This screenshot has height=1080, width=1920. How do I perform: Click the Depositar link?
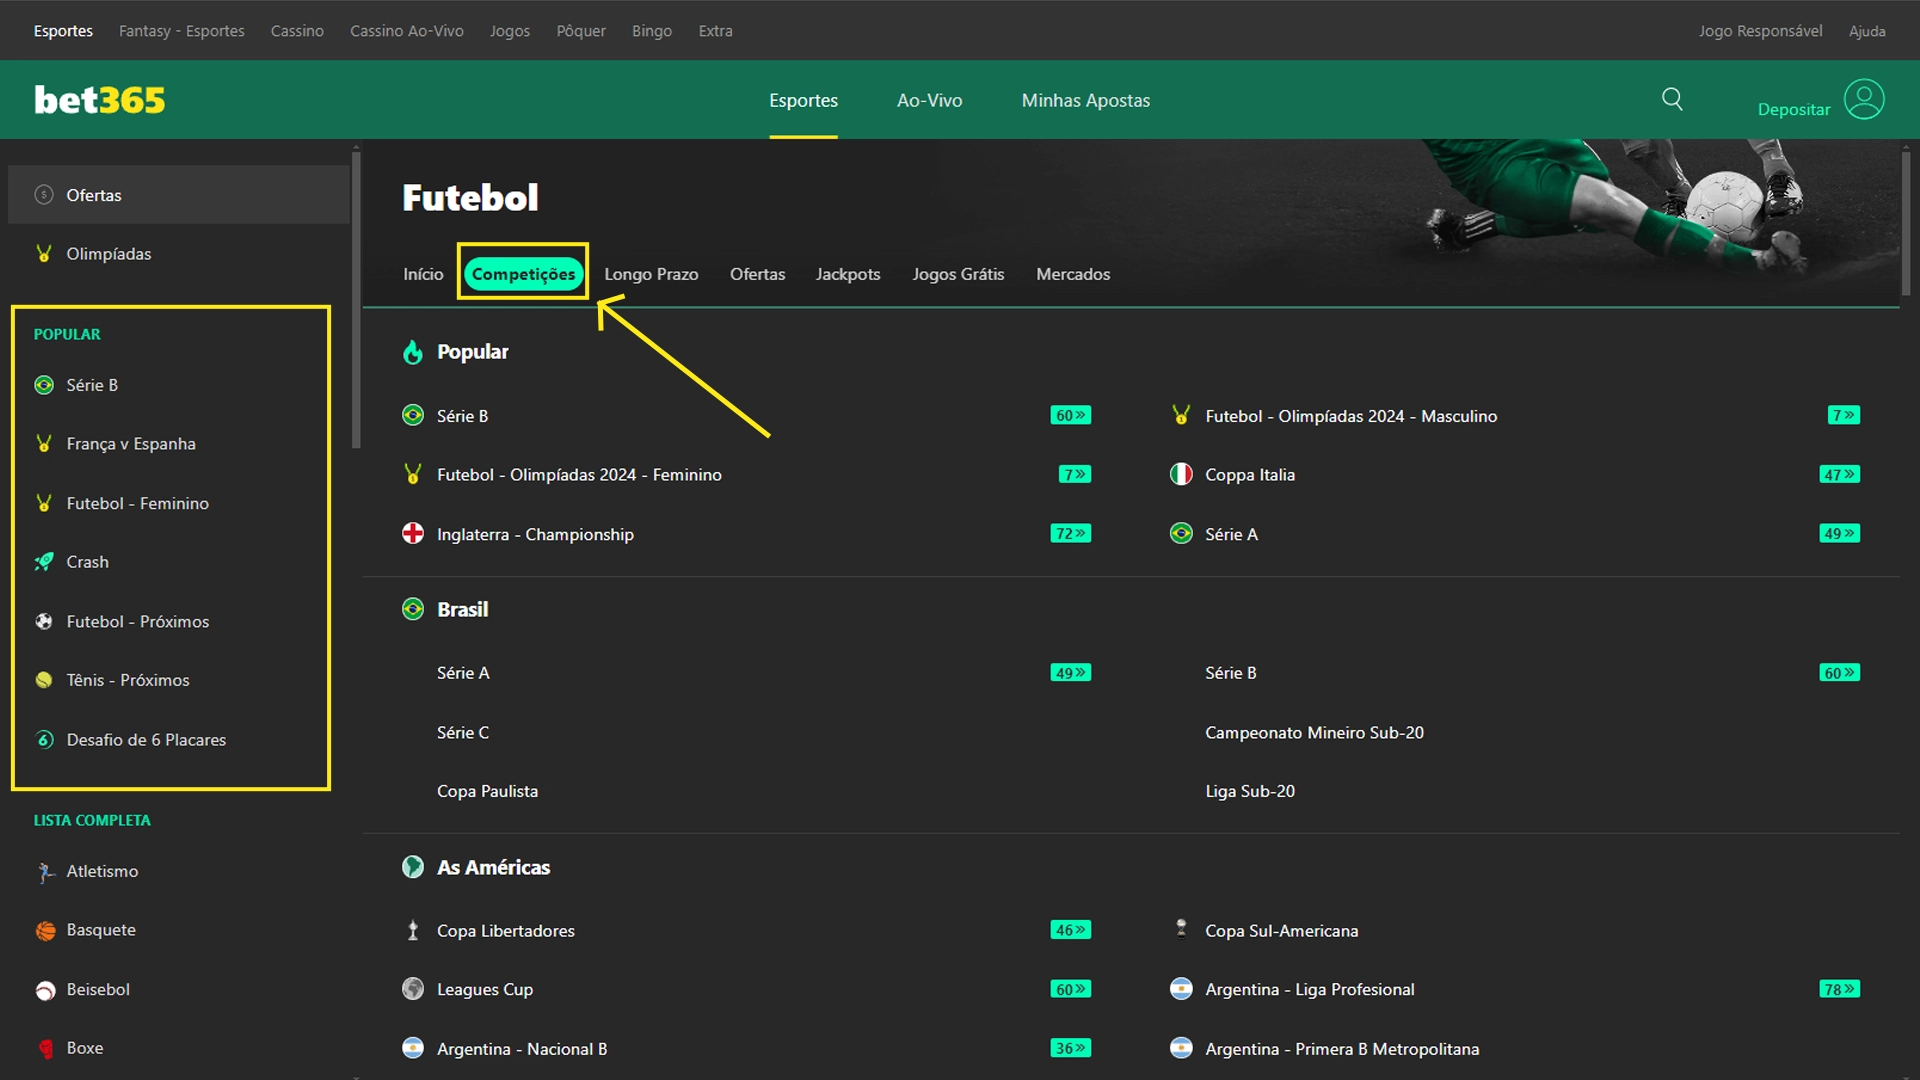pyautogui.click(x=1794, y=109)
